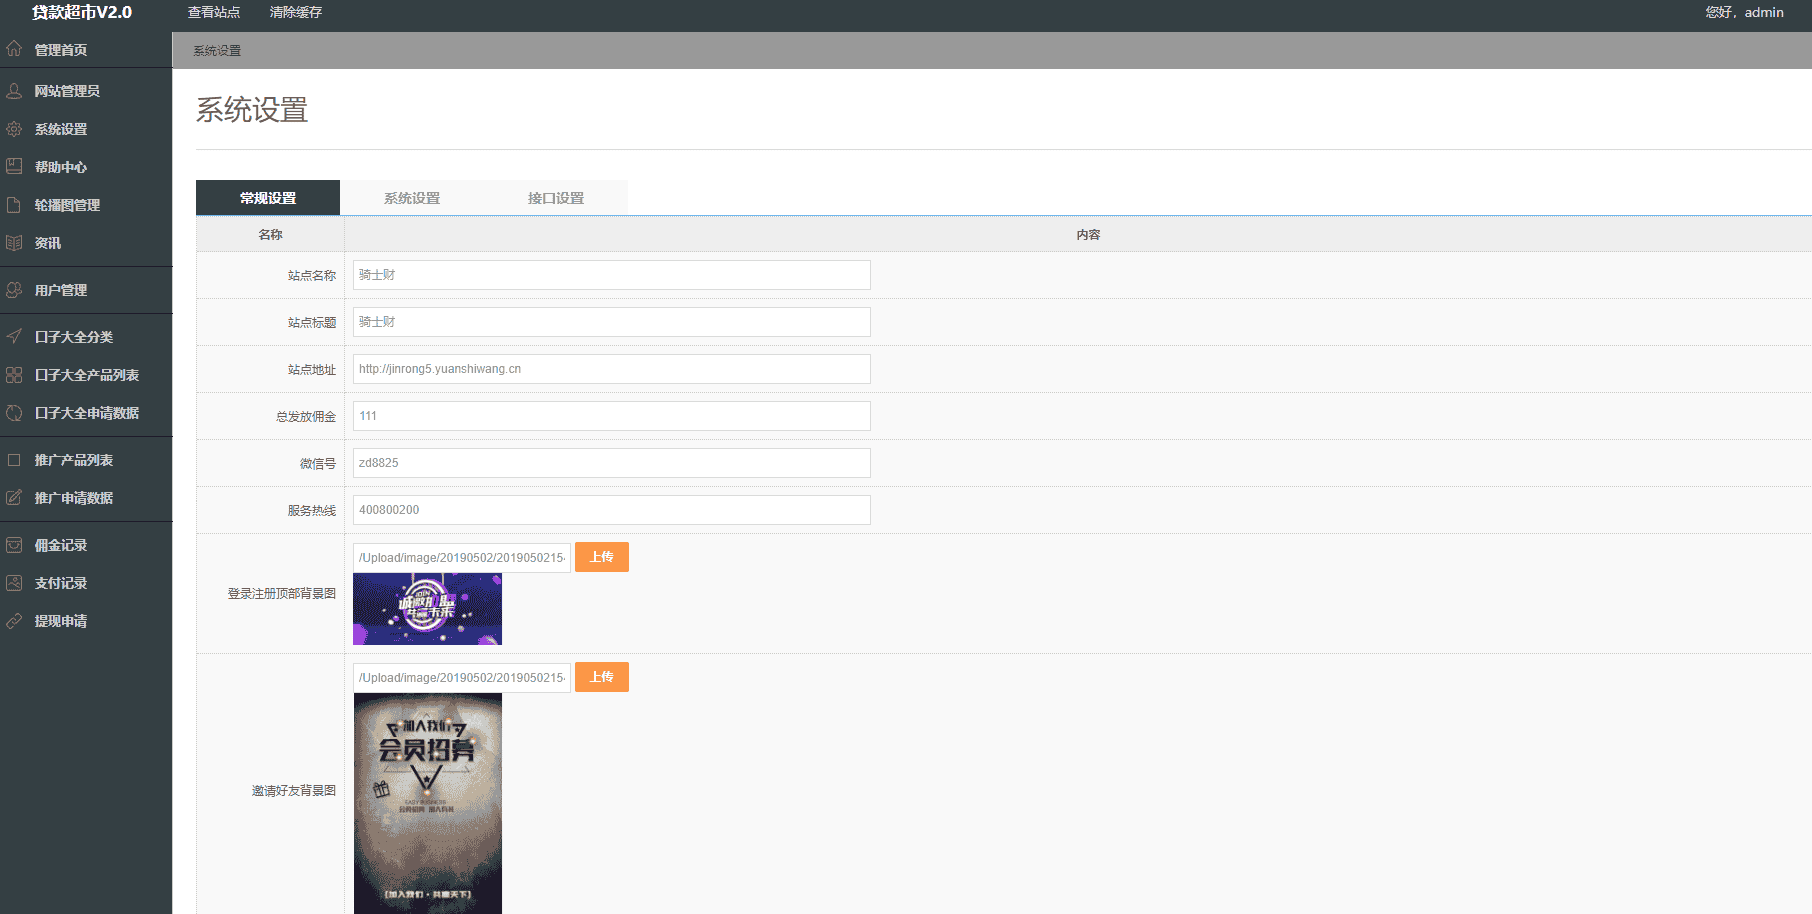Click the 邀请好友背景图 path field
Image resolution: width=1812 pixels, height=914 pixels.
[462, 678]
